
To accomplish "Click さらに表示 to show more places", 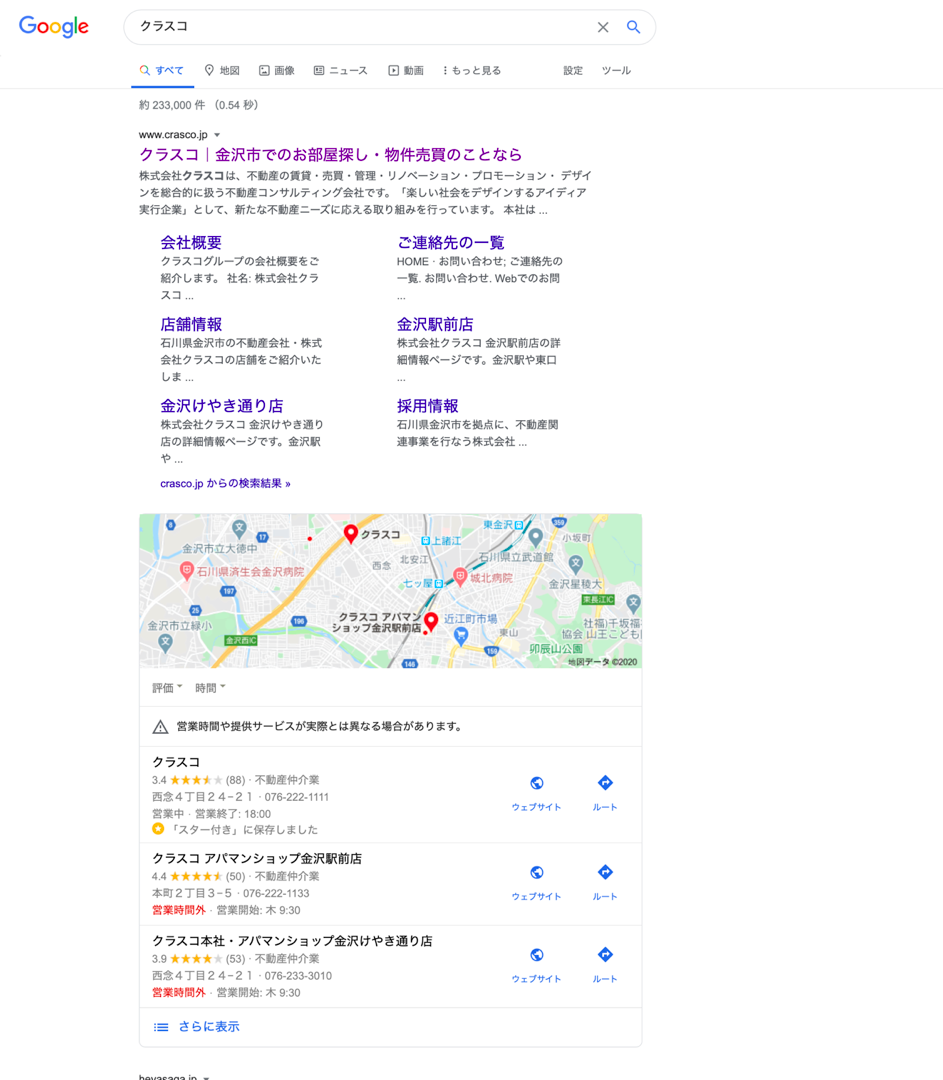I will (209, 1026).
